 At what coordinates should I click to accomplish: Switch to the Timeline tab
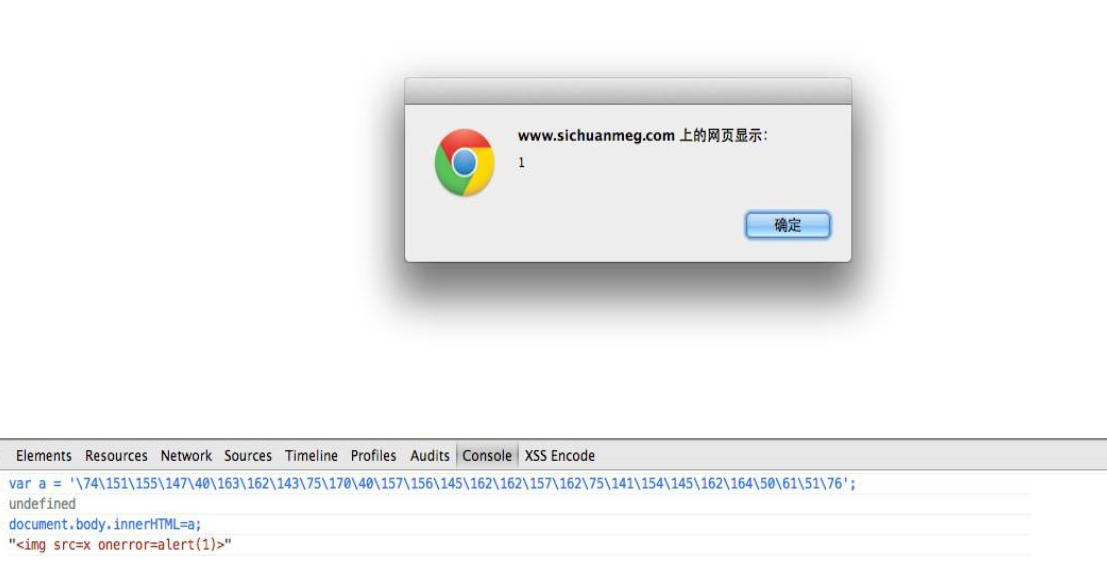click(311, 455)
